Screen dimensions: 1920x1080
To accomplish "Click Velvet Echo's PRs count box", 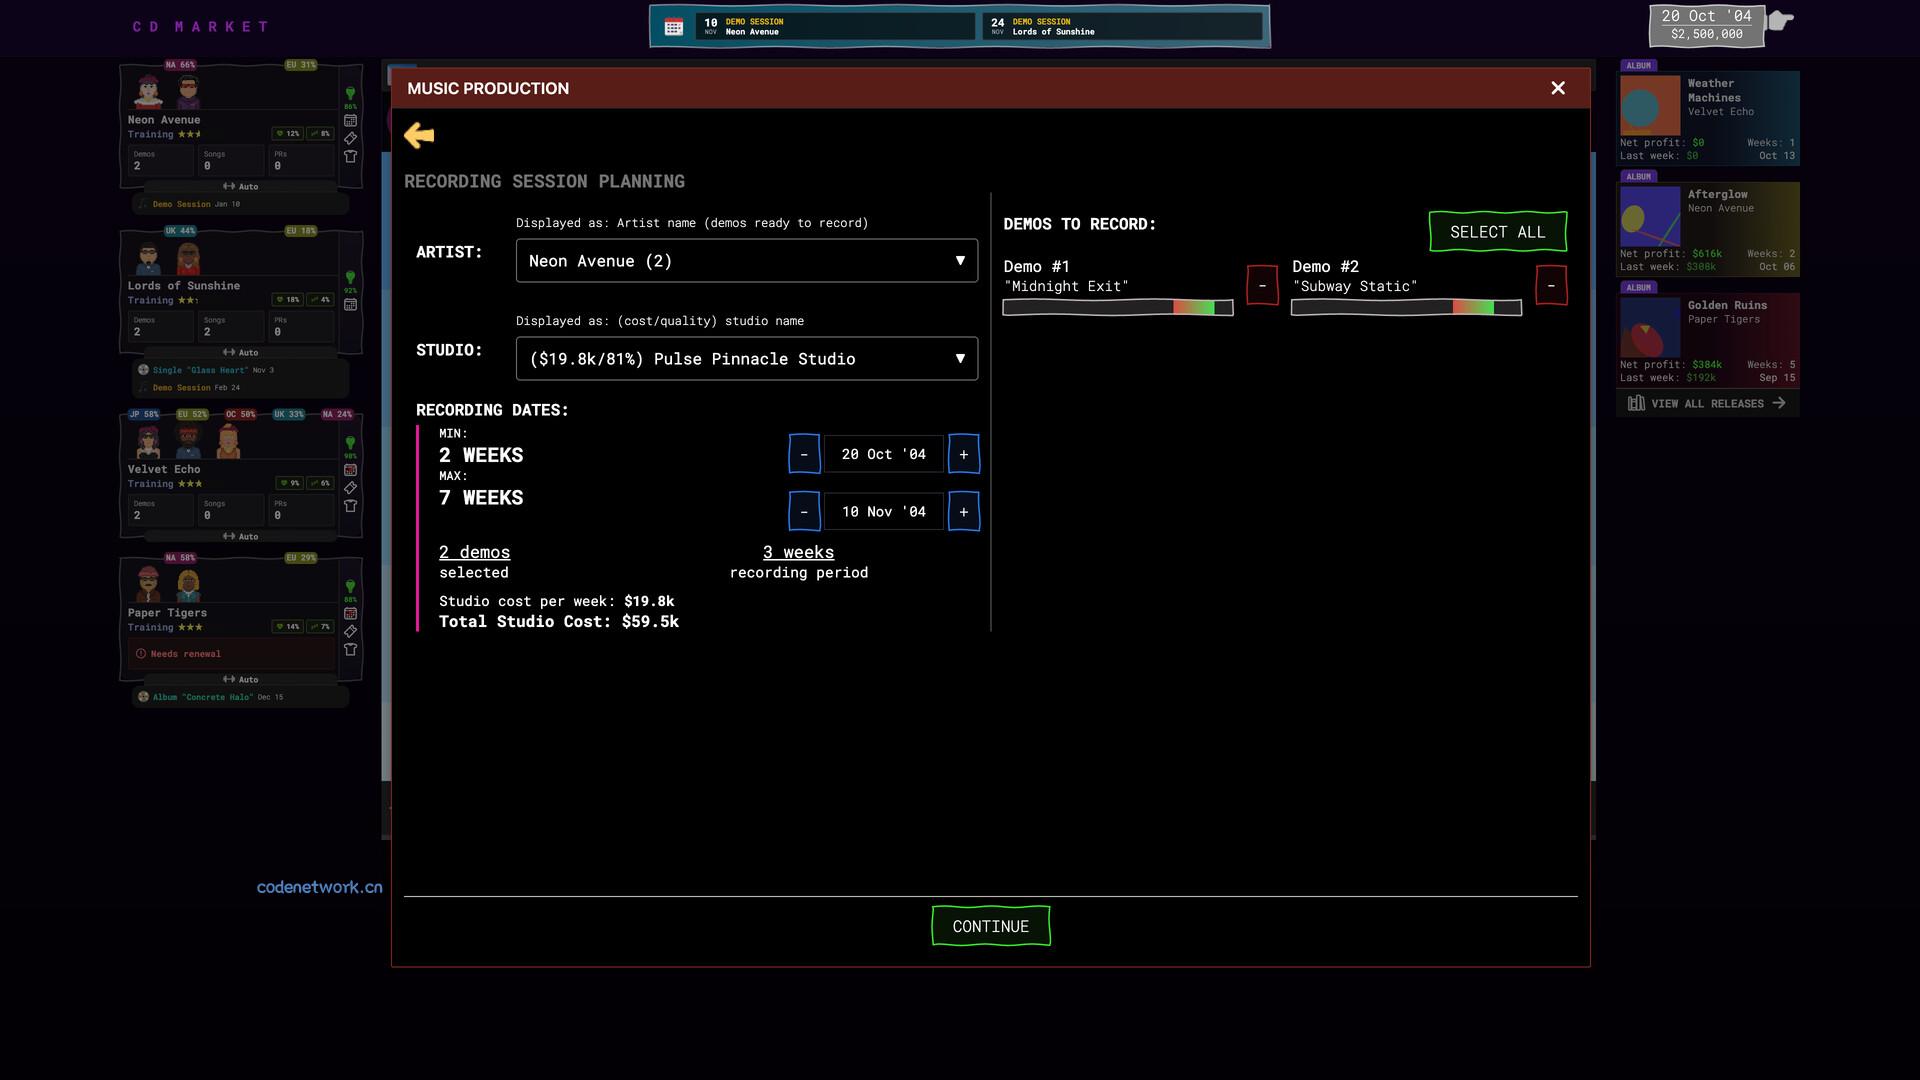I will (x=301, y=509).
